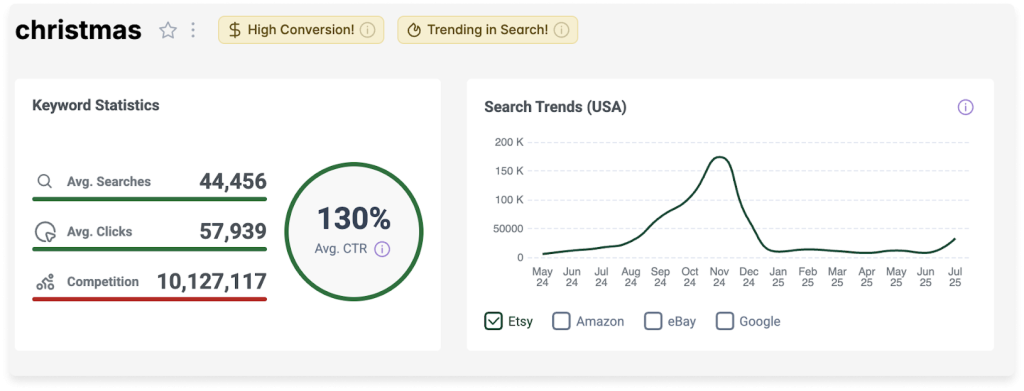1024x391 pixels.
Task: Click the christmas keyword title
Action: point(78,30)
